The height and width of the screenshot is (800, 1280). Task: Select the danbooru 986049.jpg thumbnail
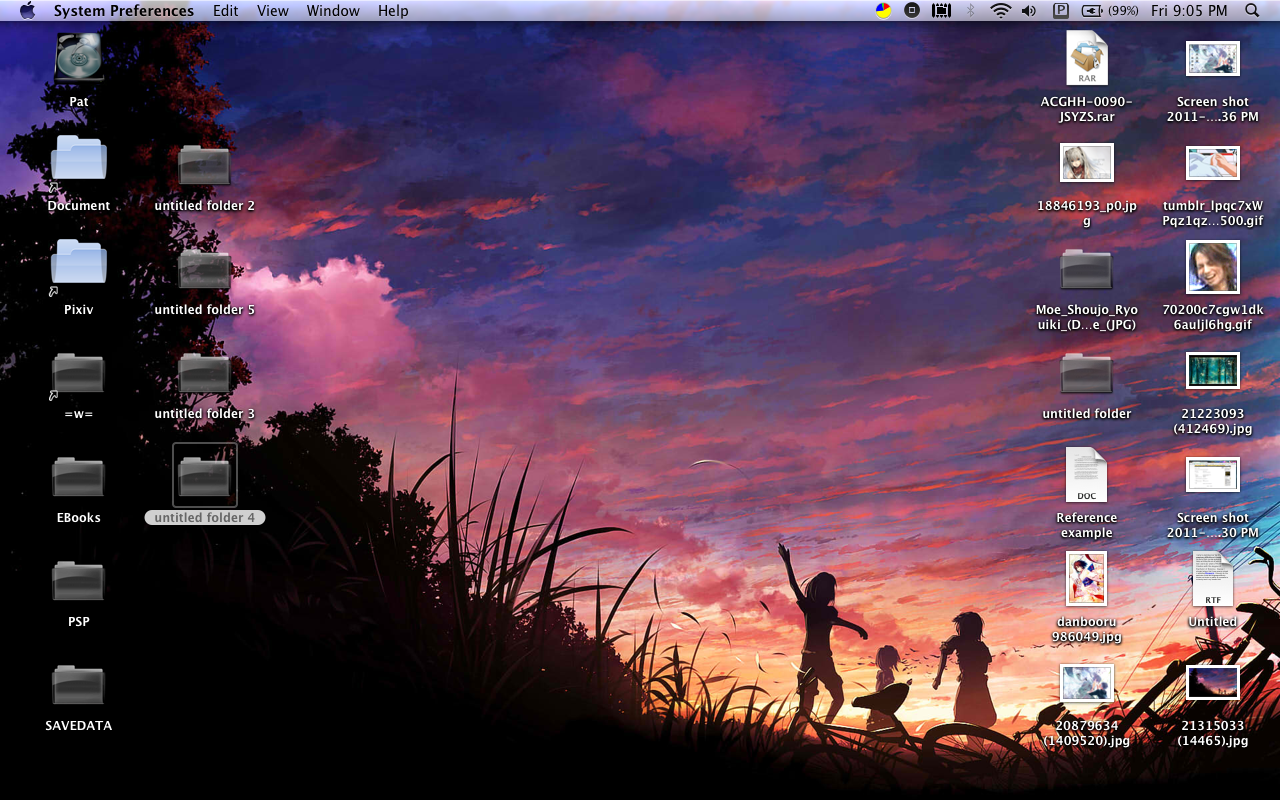pyautogui.click(x=1087, y=578)
